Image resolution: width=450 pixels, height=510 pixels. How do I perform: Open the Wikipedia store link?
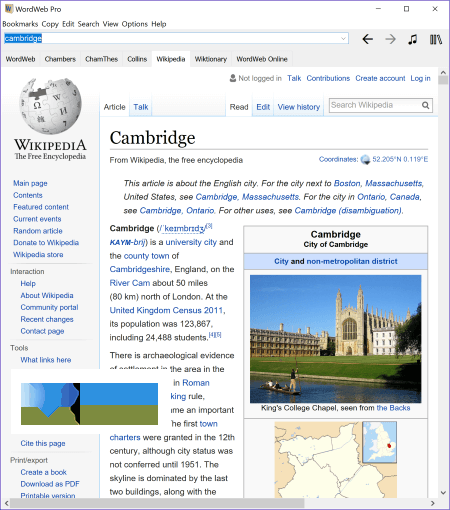click(38, 255)
